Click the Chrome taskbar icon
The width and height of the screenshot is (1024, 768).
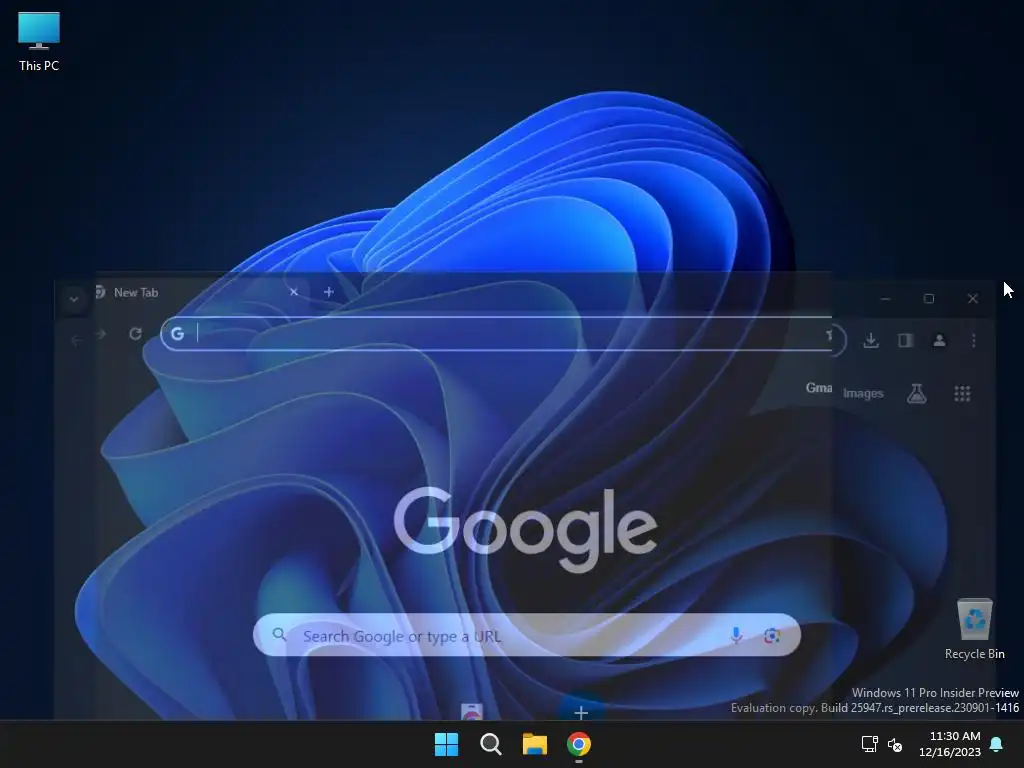click(x=579, y=744)
